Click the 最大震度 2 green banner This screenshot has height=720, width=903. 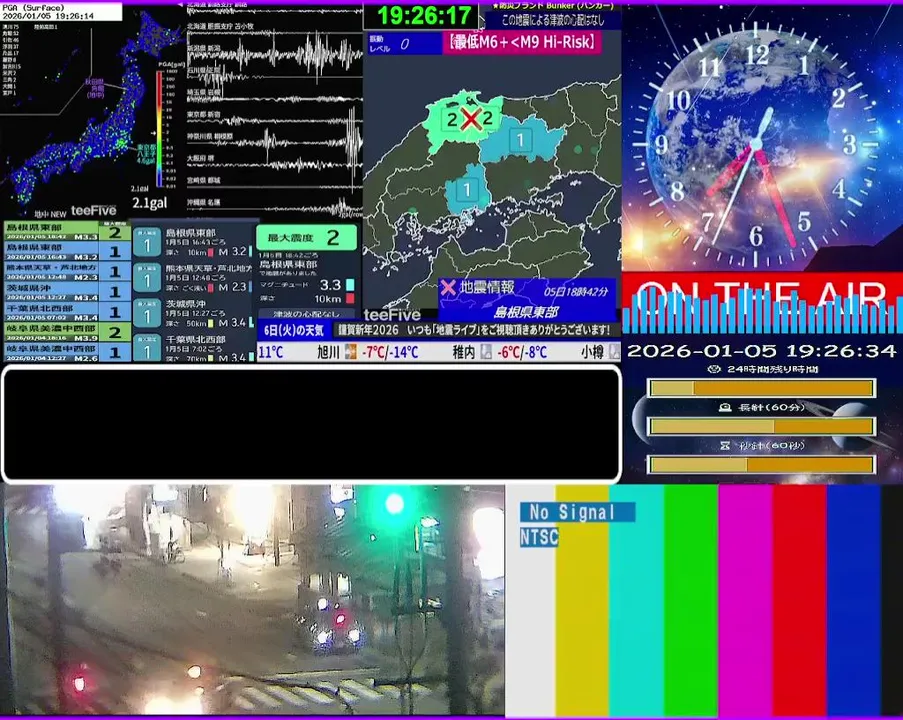[306, 237]
